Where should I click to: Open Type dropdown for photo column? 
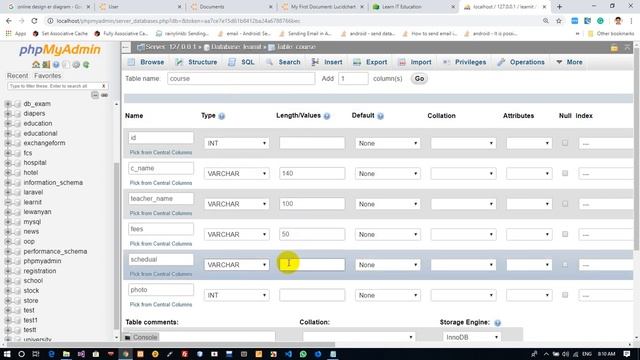[236, 295]
